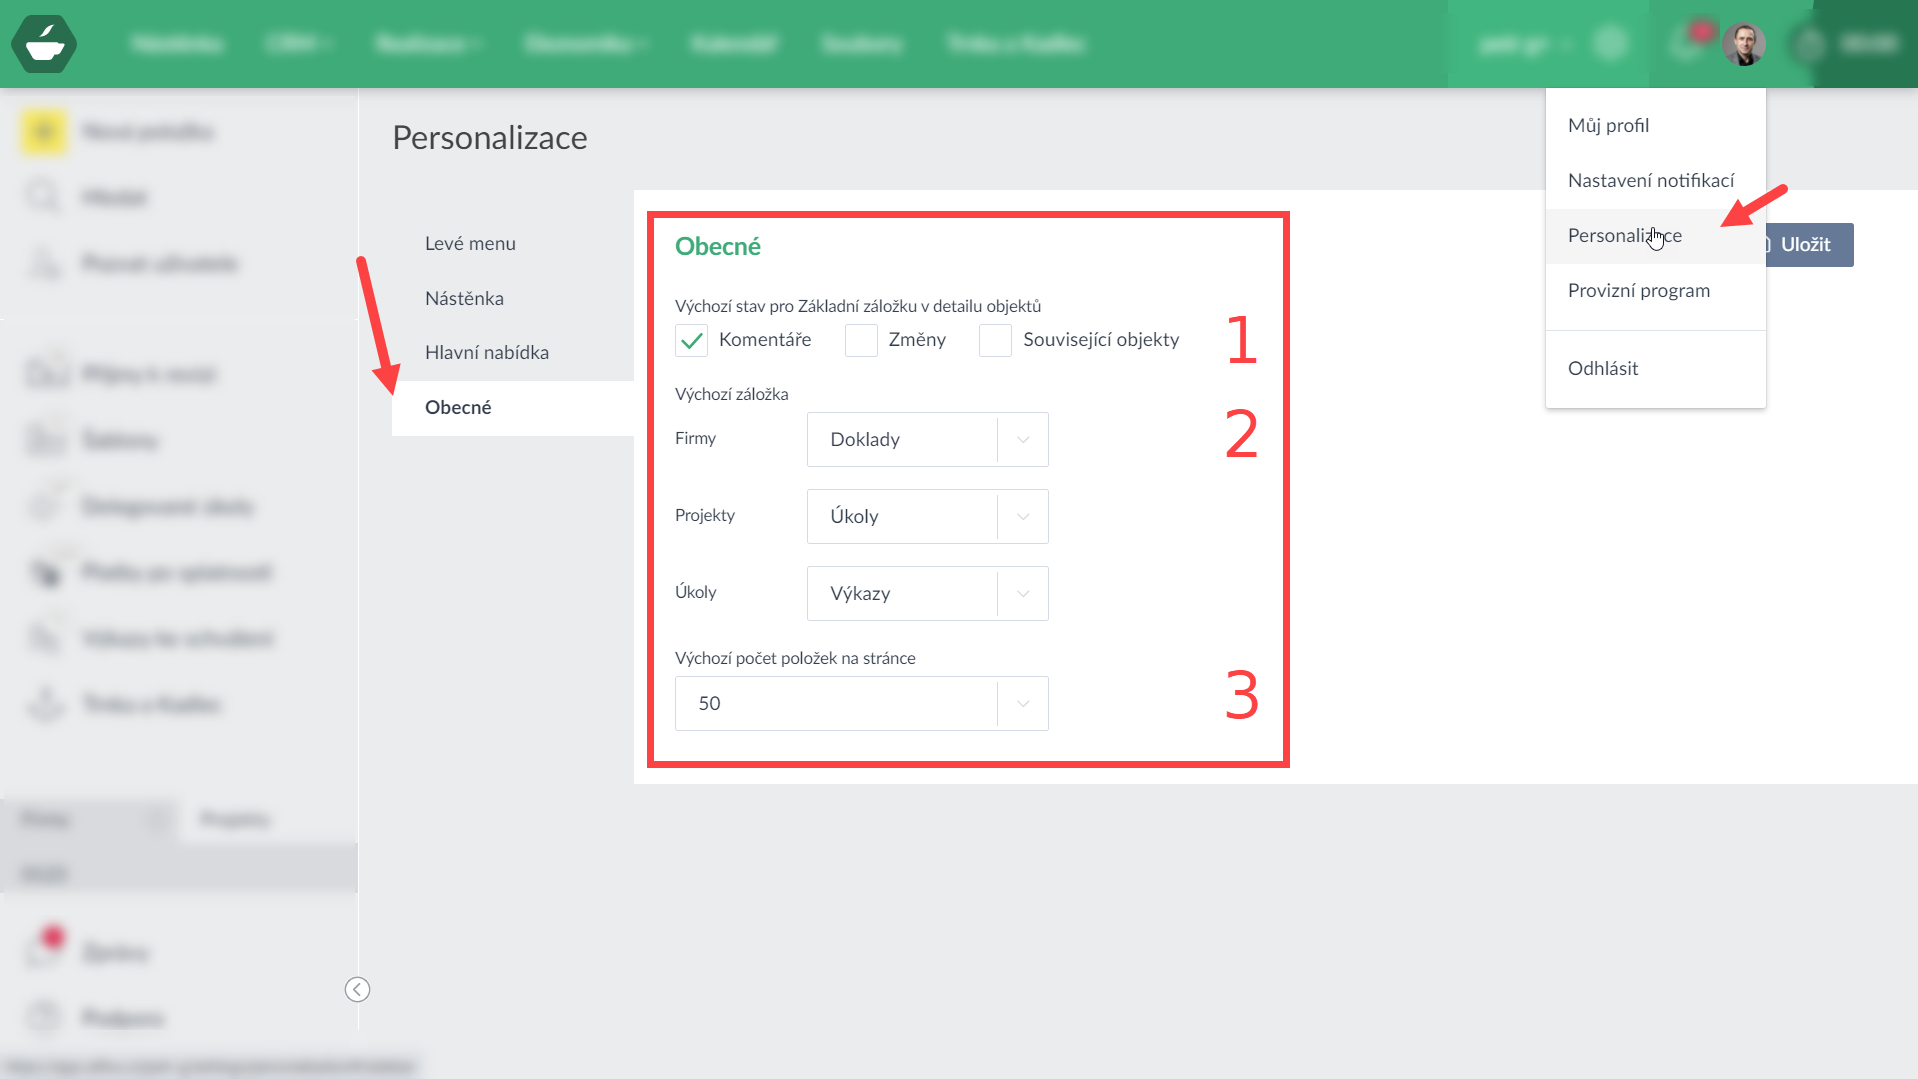1918x1079 pixels.
Task: Collapse the left sidebar with the arrow icon
Action: point(357,989)
